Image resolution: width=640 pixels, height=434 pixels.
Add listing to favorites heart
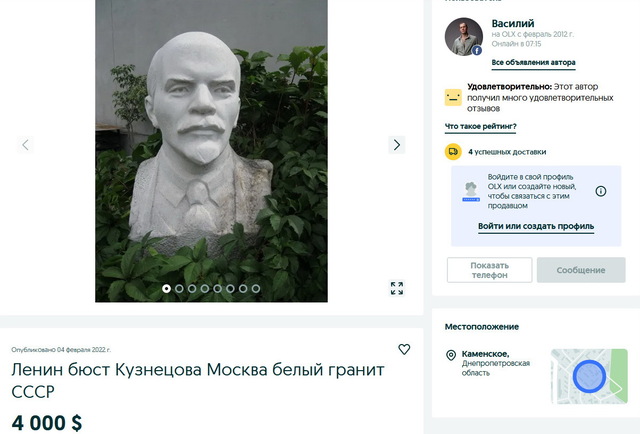[x=404, y=349]
